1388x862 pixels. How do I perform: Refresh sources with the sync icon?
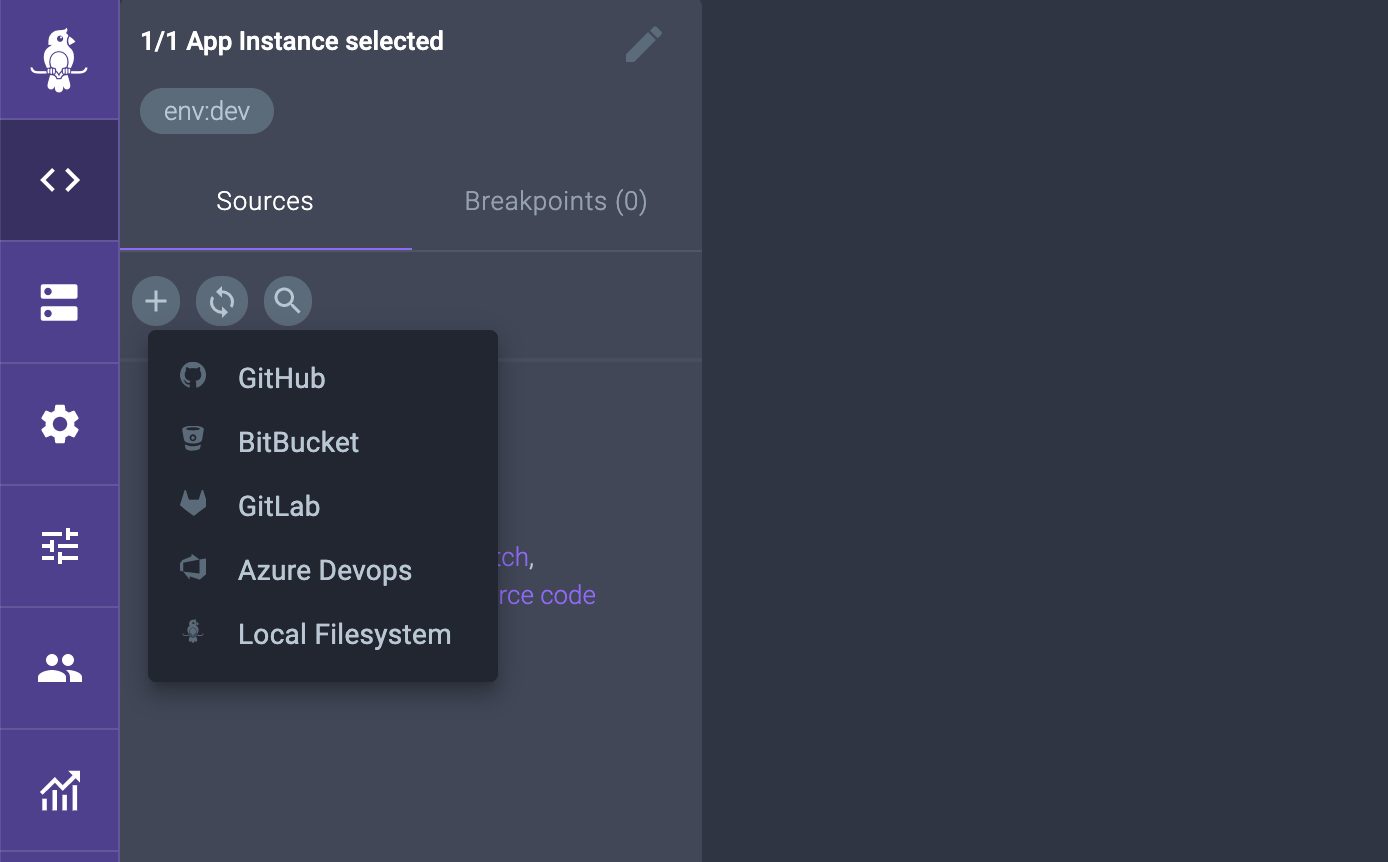222,301
